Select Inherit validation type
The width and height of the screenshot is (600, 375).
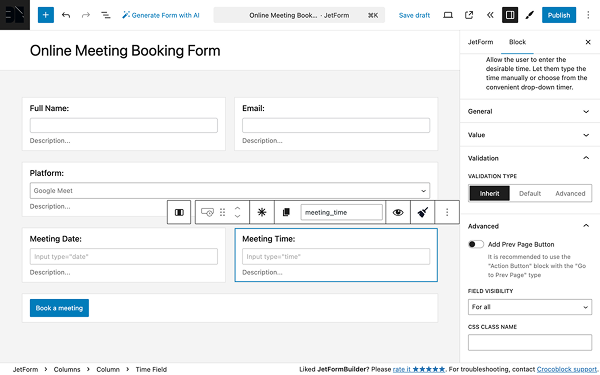[489, 193]
